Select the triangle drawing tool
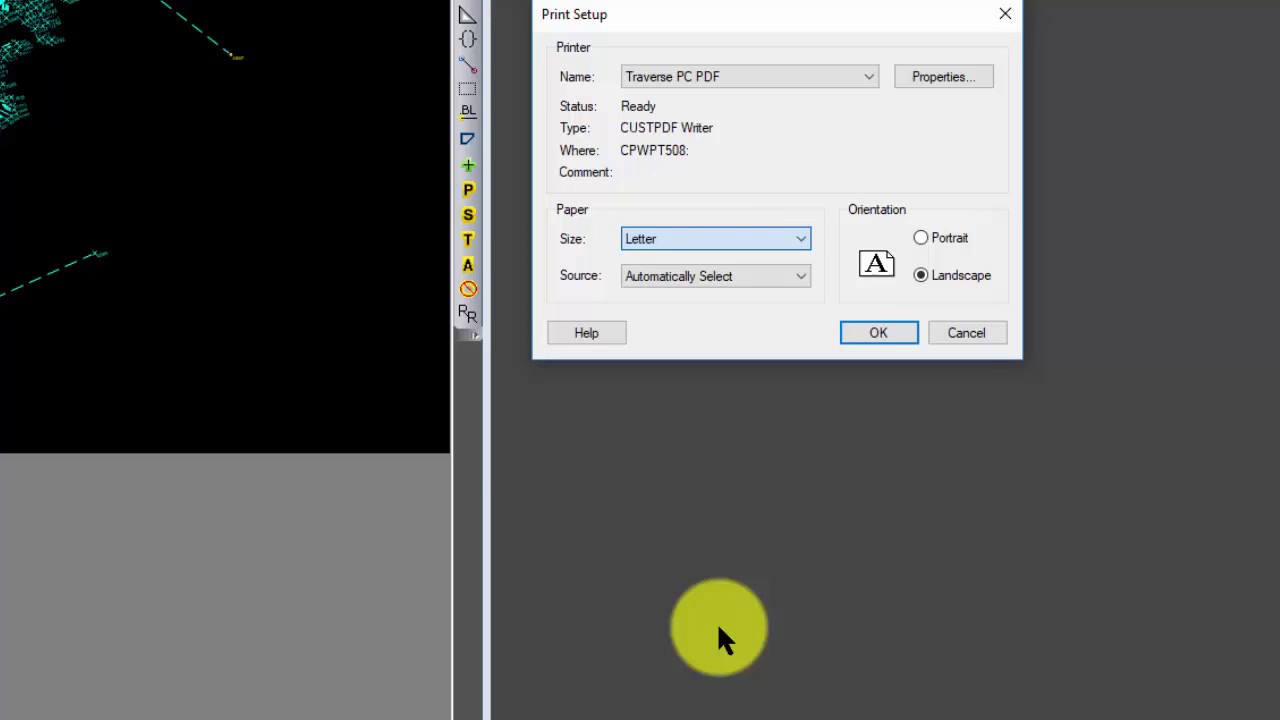Screen dimensions: 1280x720 (x=467, y=15)
